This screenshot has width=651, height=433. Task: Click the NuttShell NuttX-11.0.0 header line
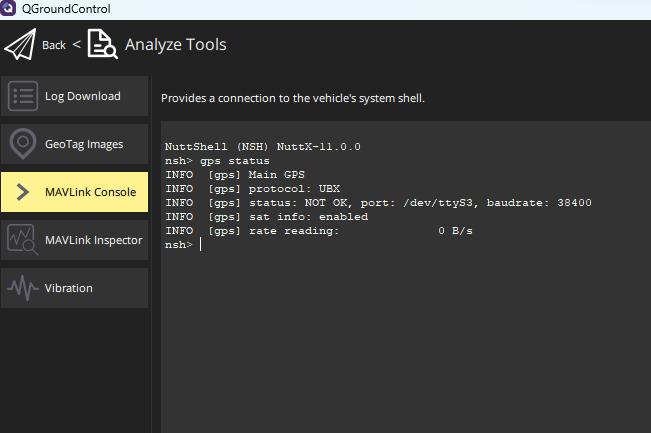pos(262,147)
